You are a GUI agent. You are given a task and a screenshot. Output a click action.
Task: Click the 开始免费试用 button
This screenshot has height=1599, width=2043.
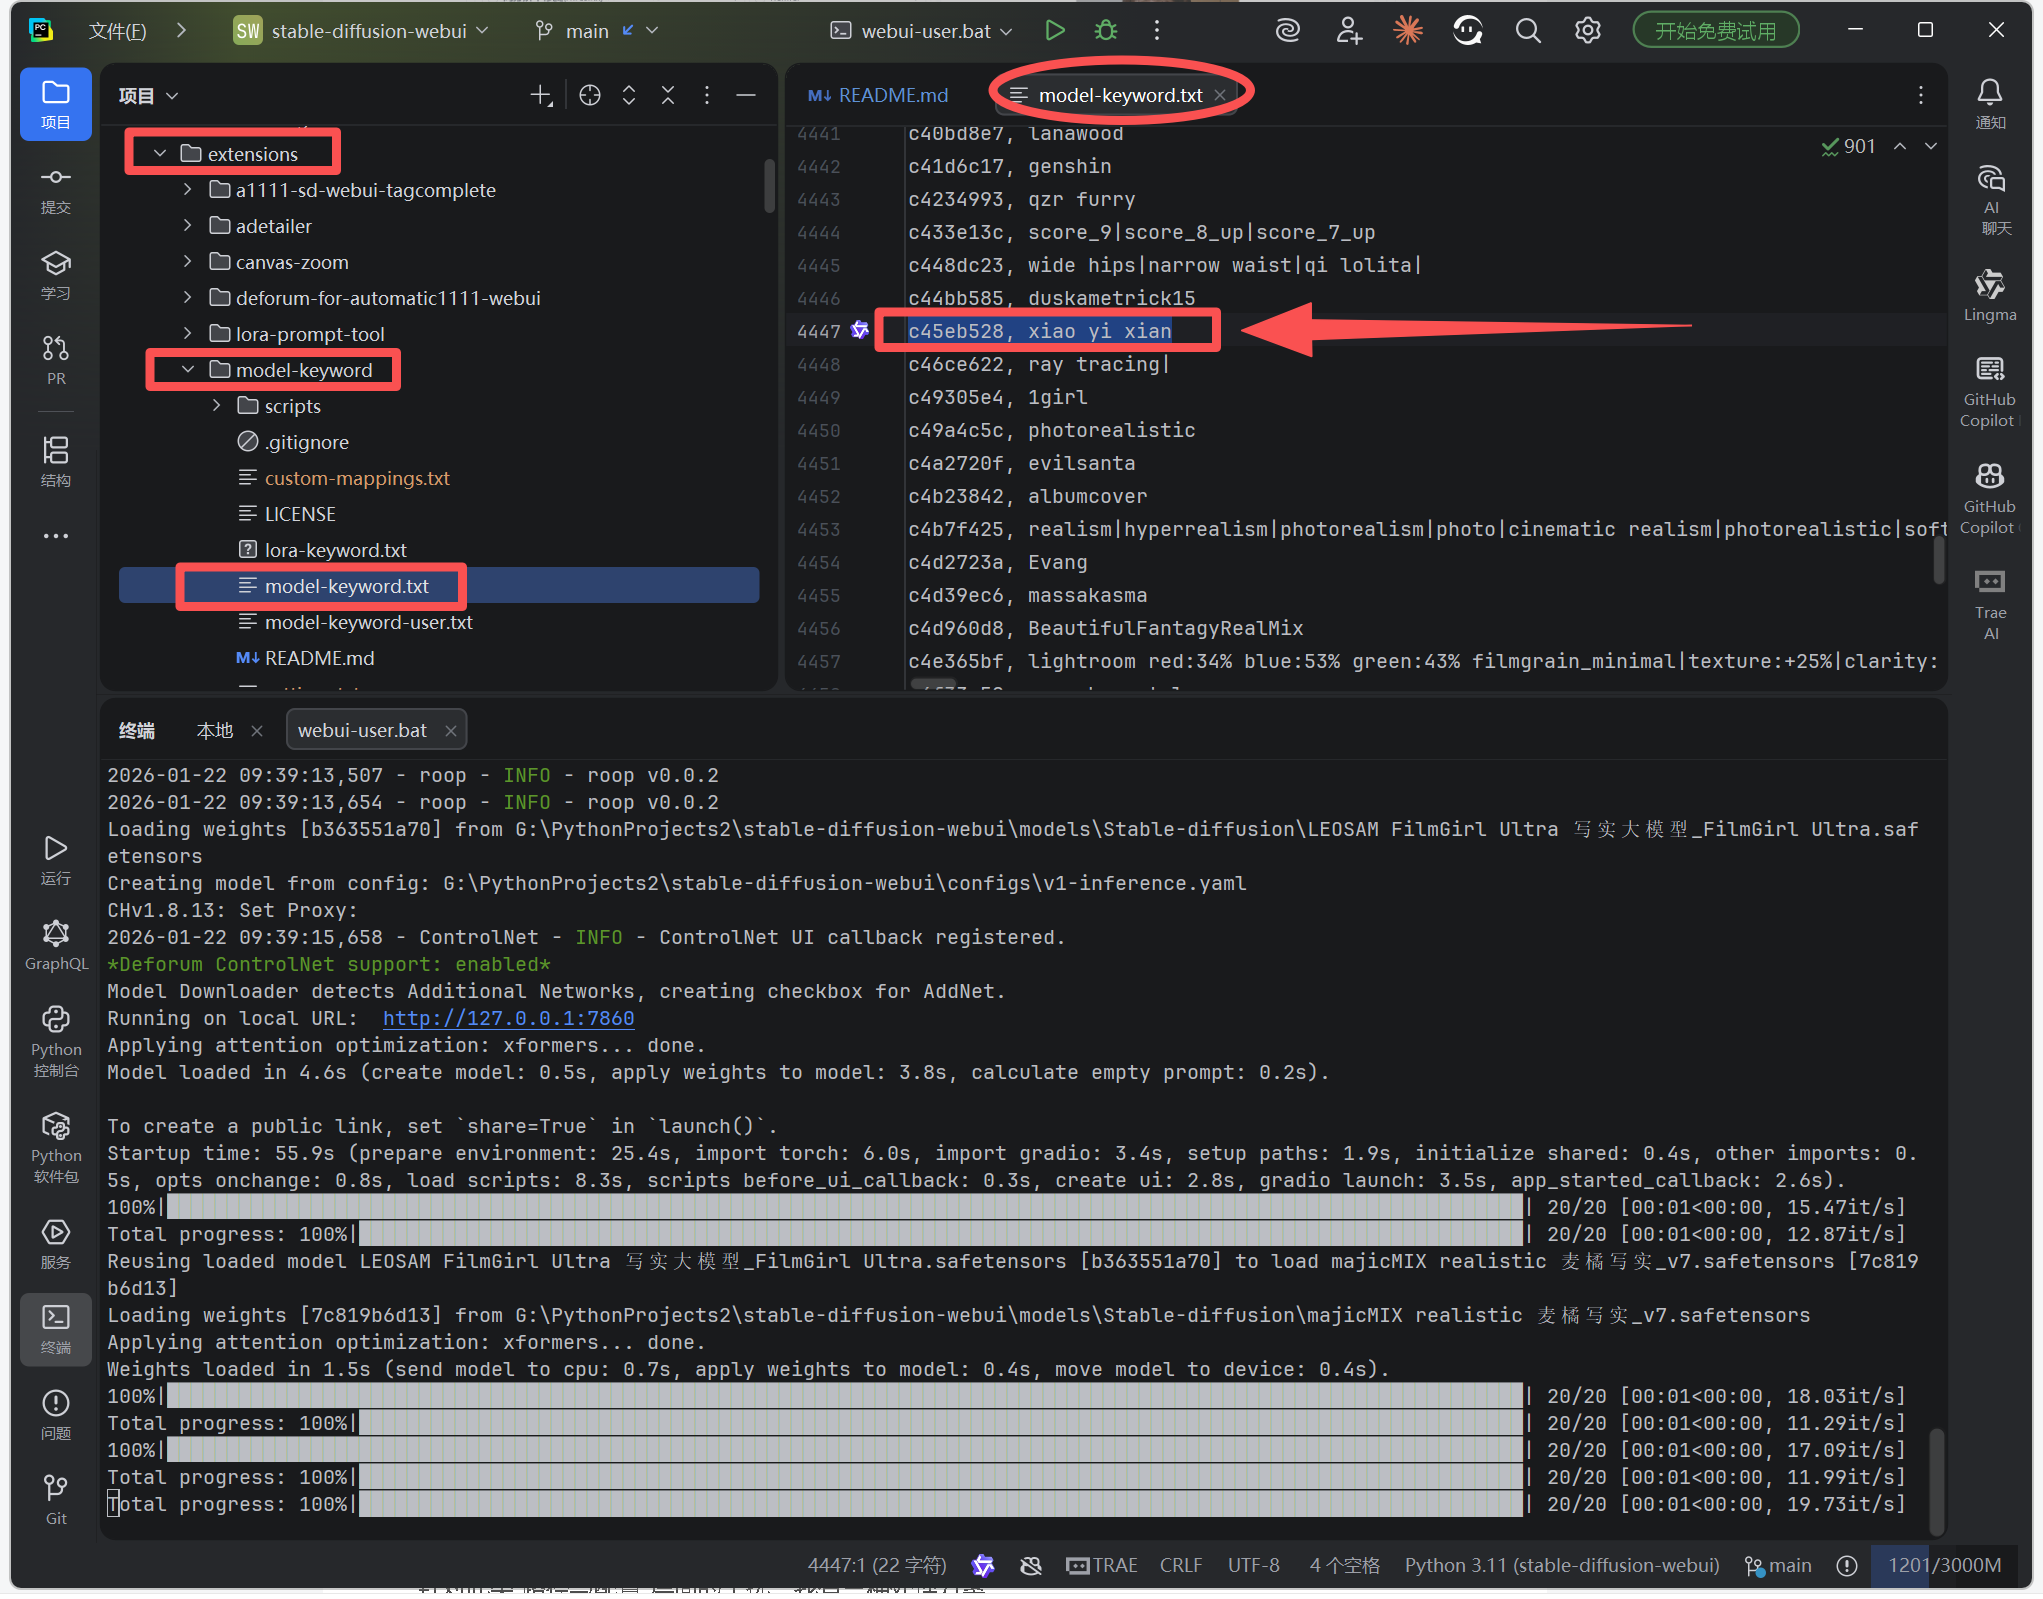pos(1715,30)
